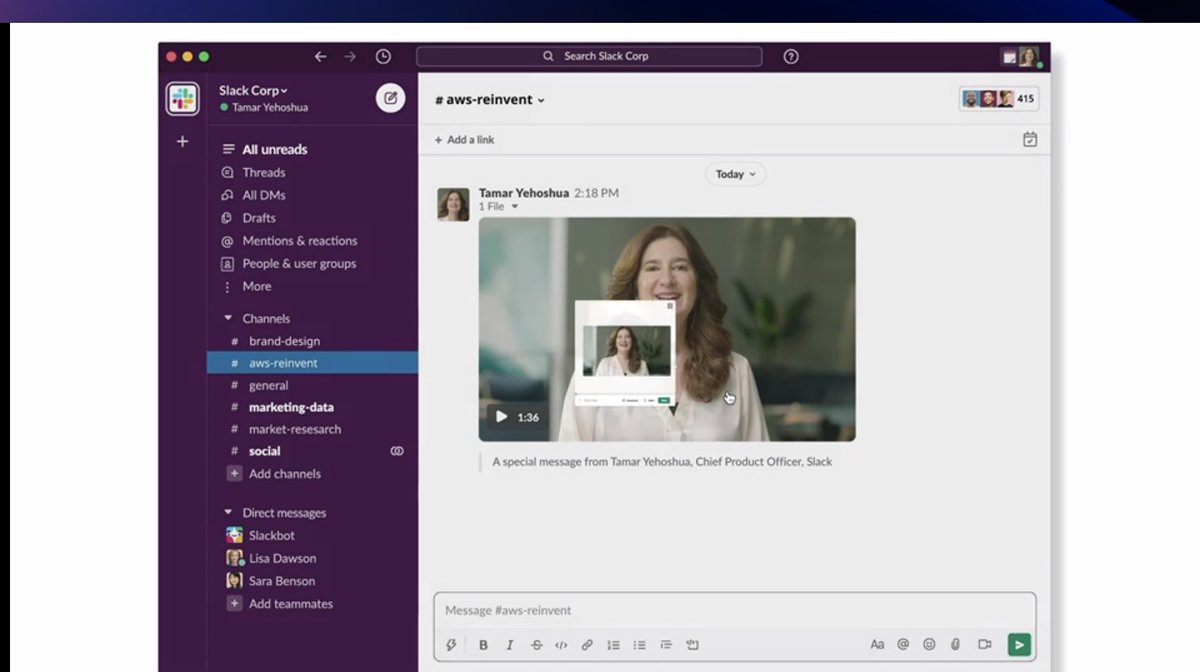Record a video clip with camera icon
1200x672 pixels.
pyautogui.click(x=984, y=645)
